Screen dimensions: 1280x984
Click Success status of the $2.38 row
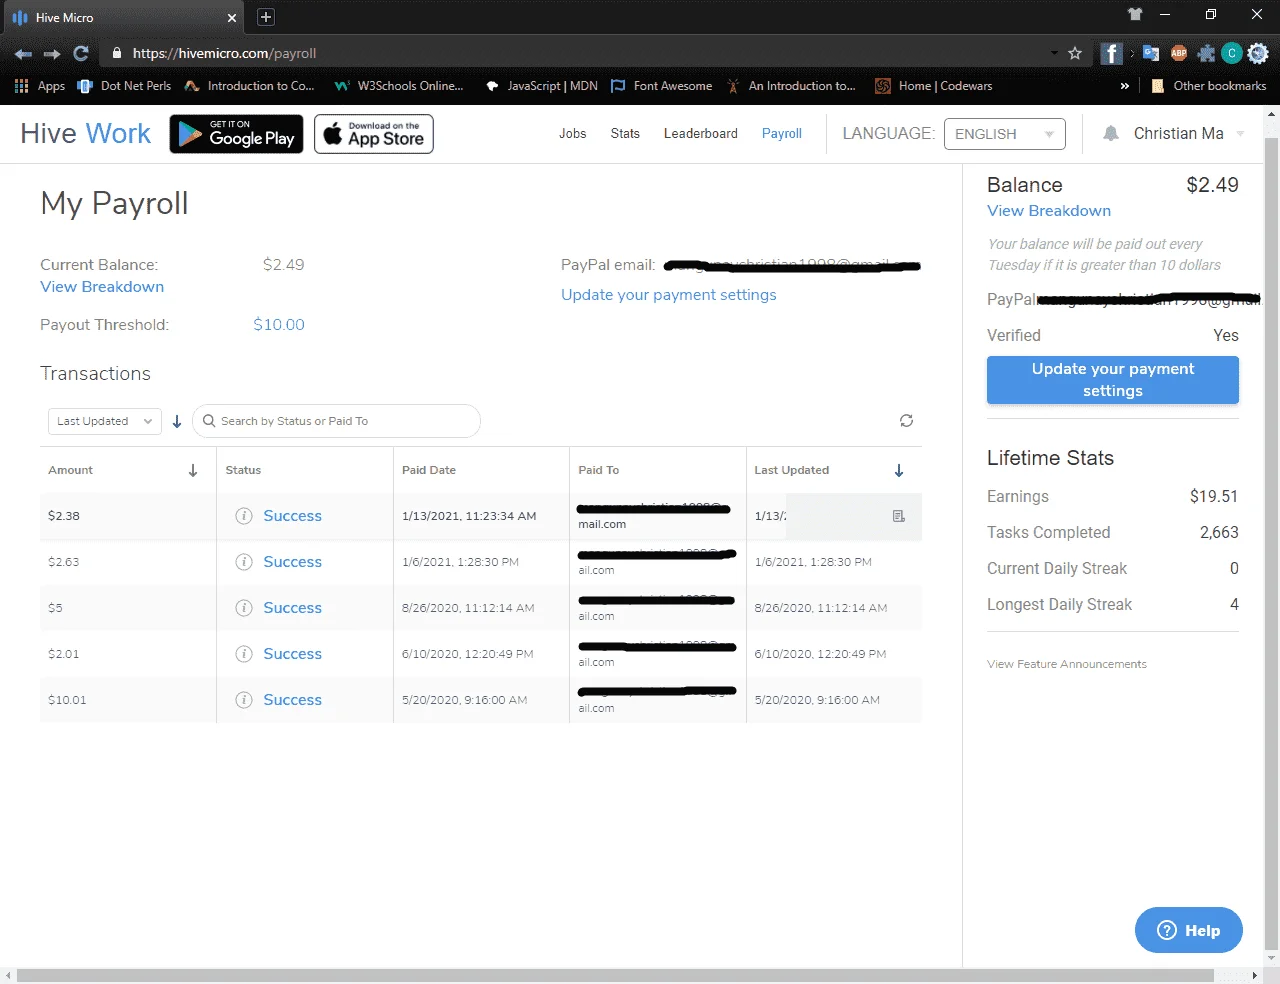tap(292, 516)
